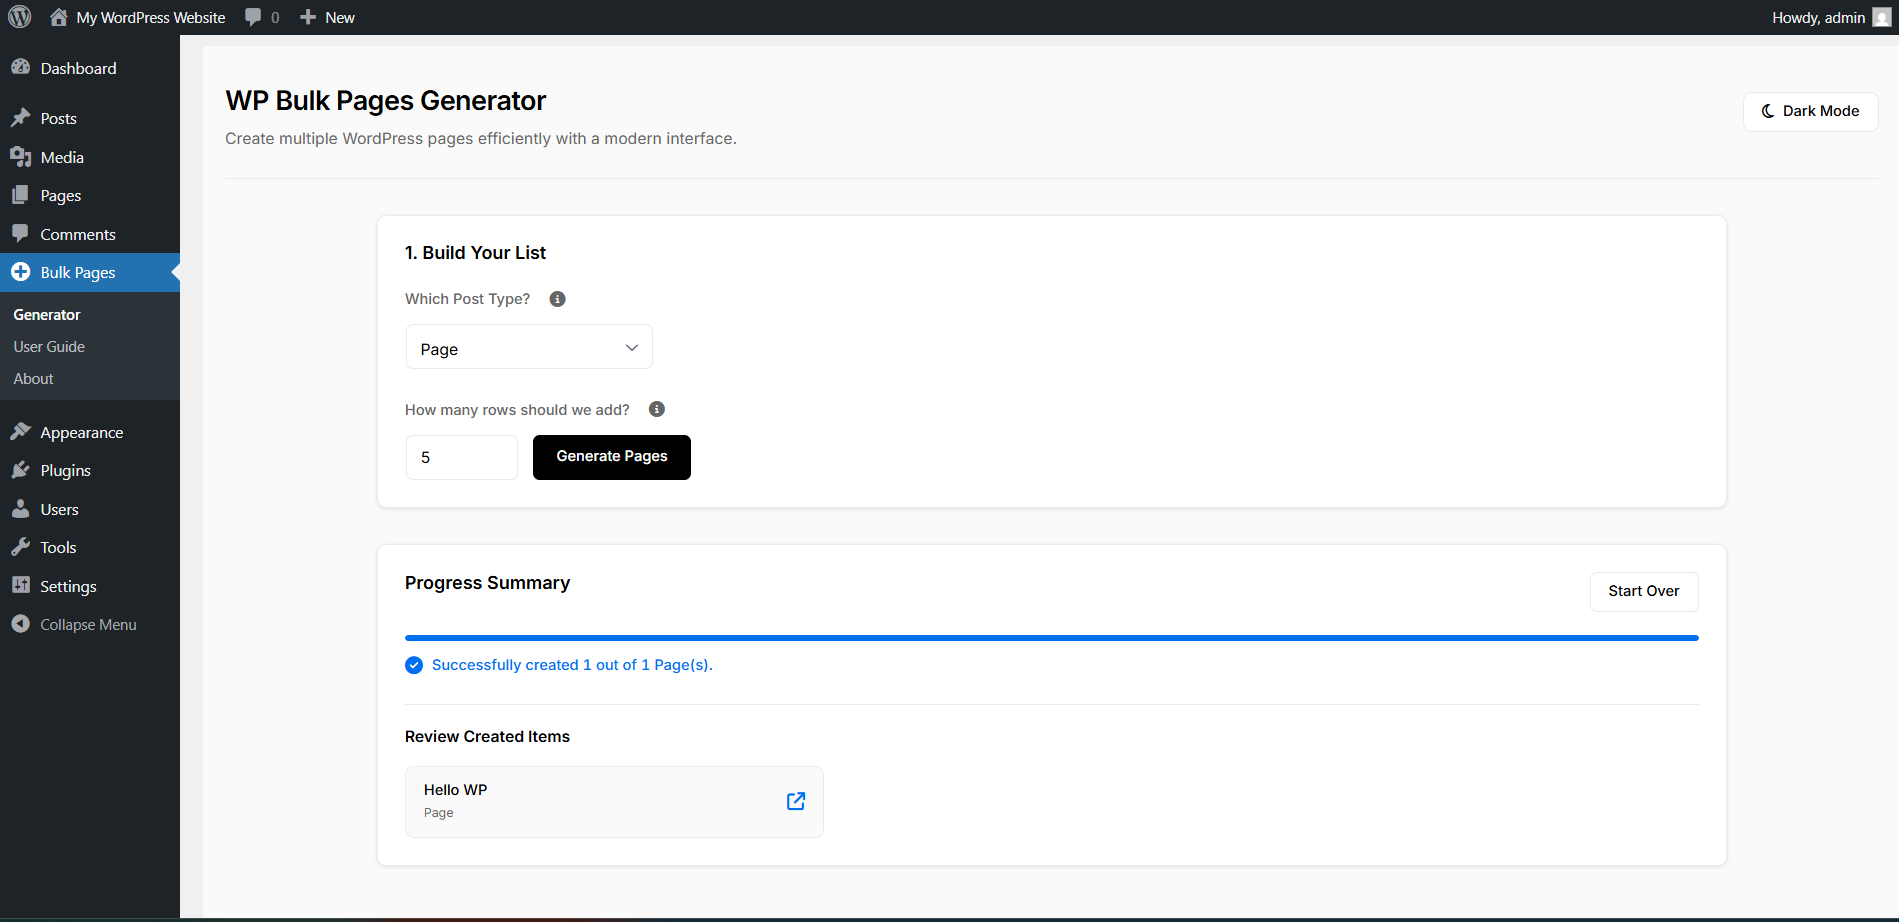Open Hello WP page via external link icon
Viewport: 1899px width, 922px height.
point(796,801)
